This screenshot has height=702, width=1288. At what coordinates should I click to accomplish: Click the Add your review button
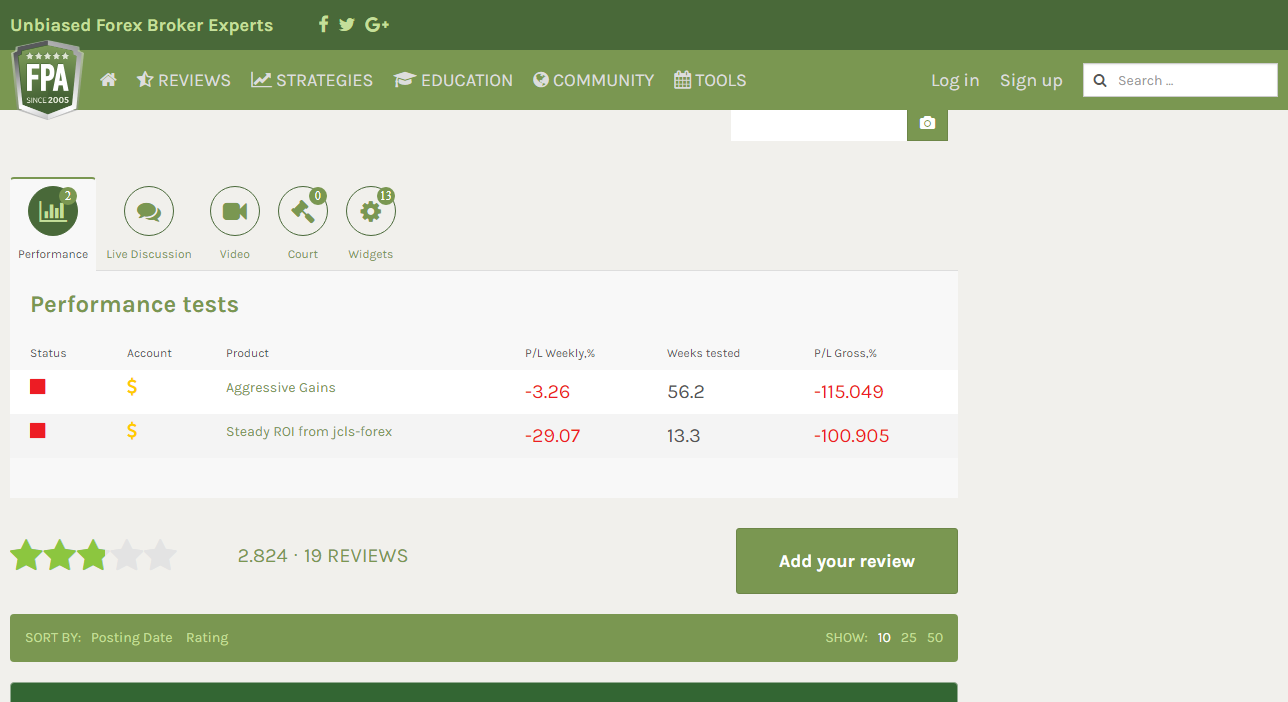[x=847, y=561]
